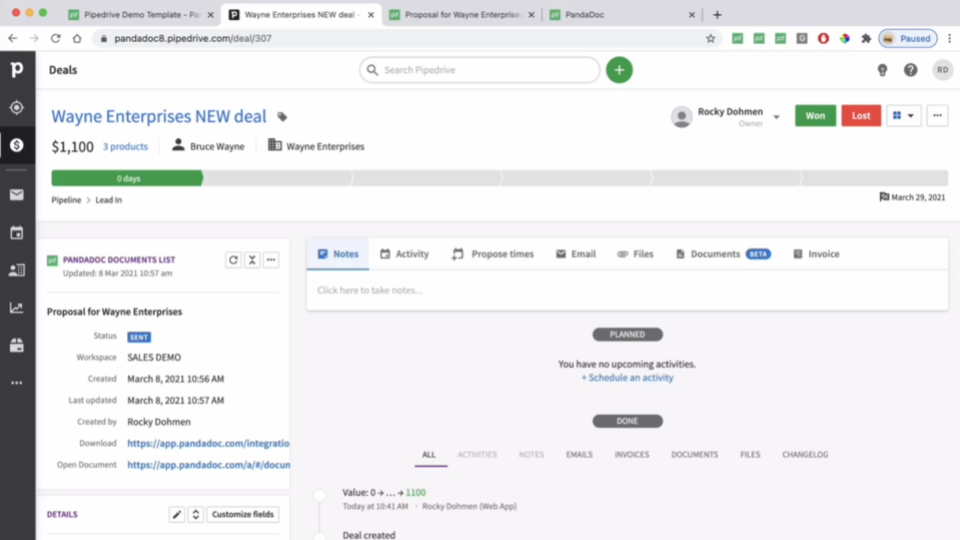960x540 pixels.
Task: Refresh the PandaDoc documents list
Action: point(233,260)
